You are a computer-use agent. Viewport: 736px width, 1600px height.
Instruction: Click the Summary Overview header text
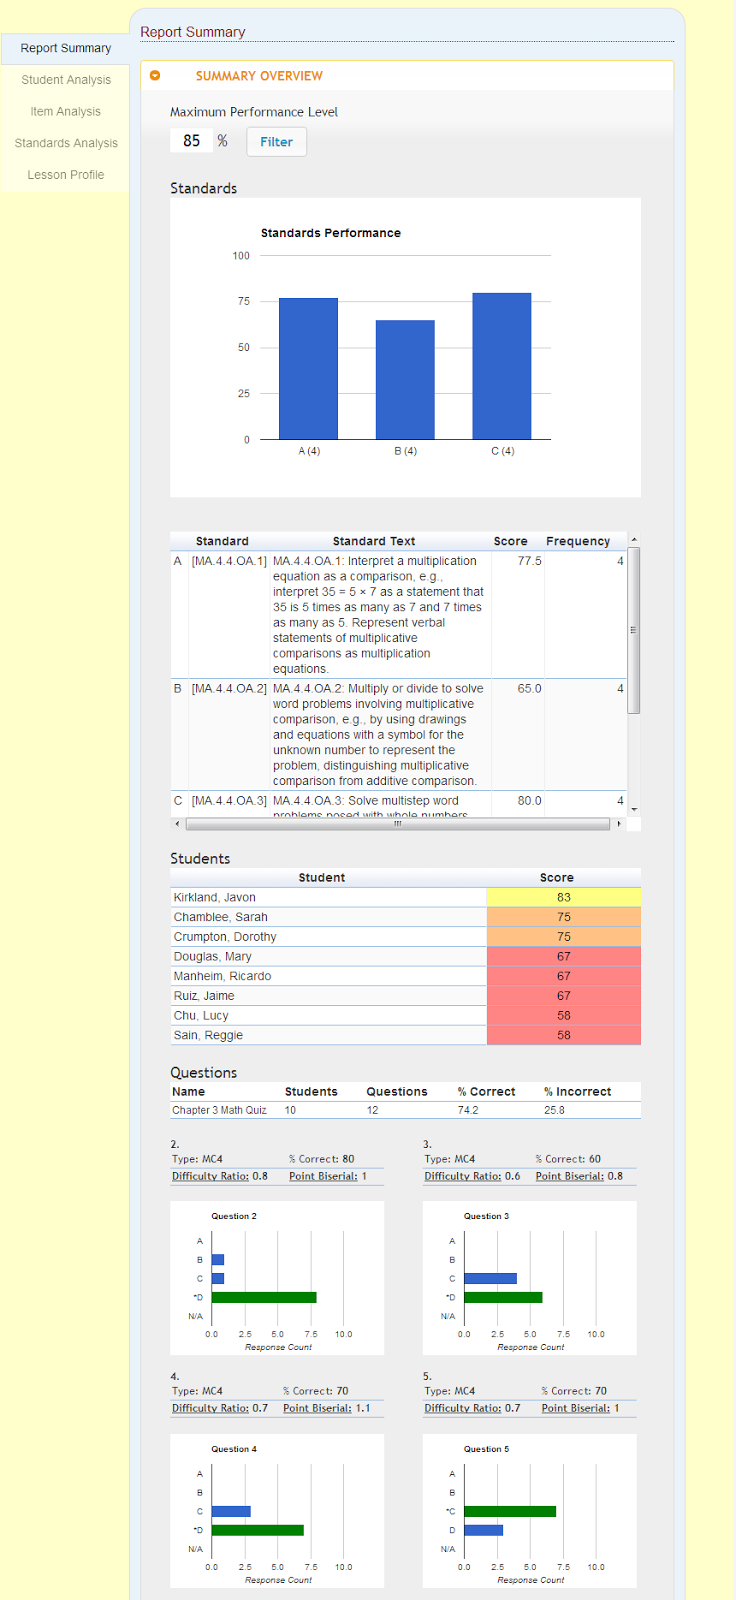(259, 76)
